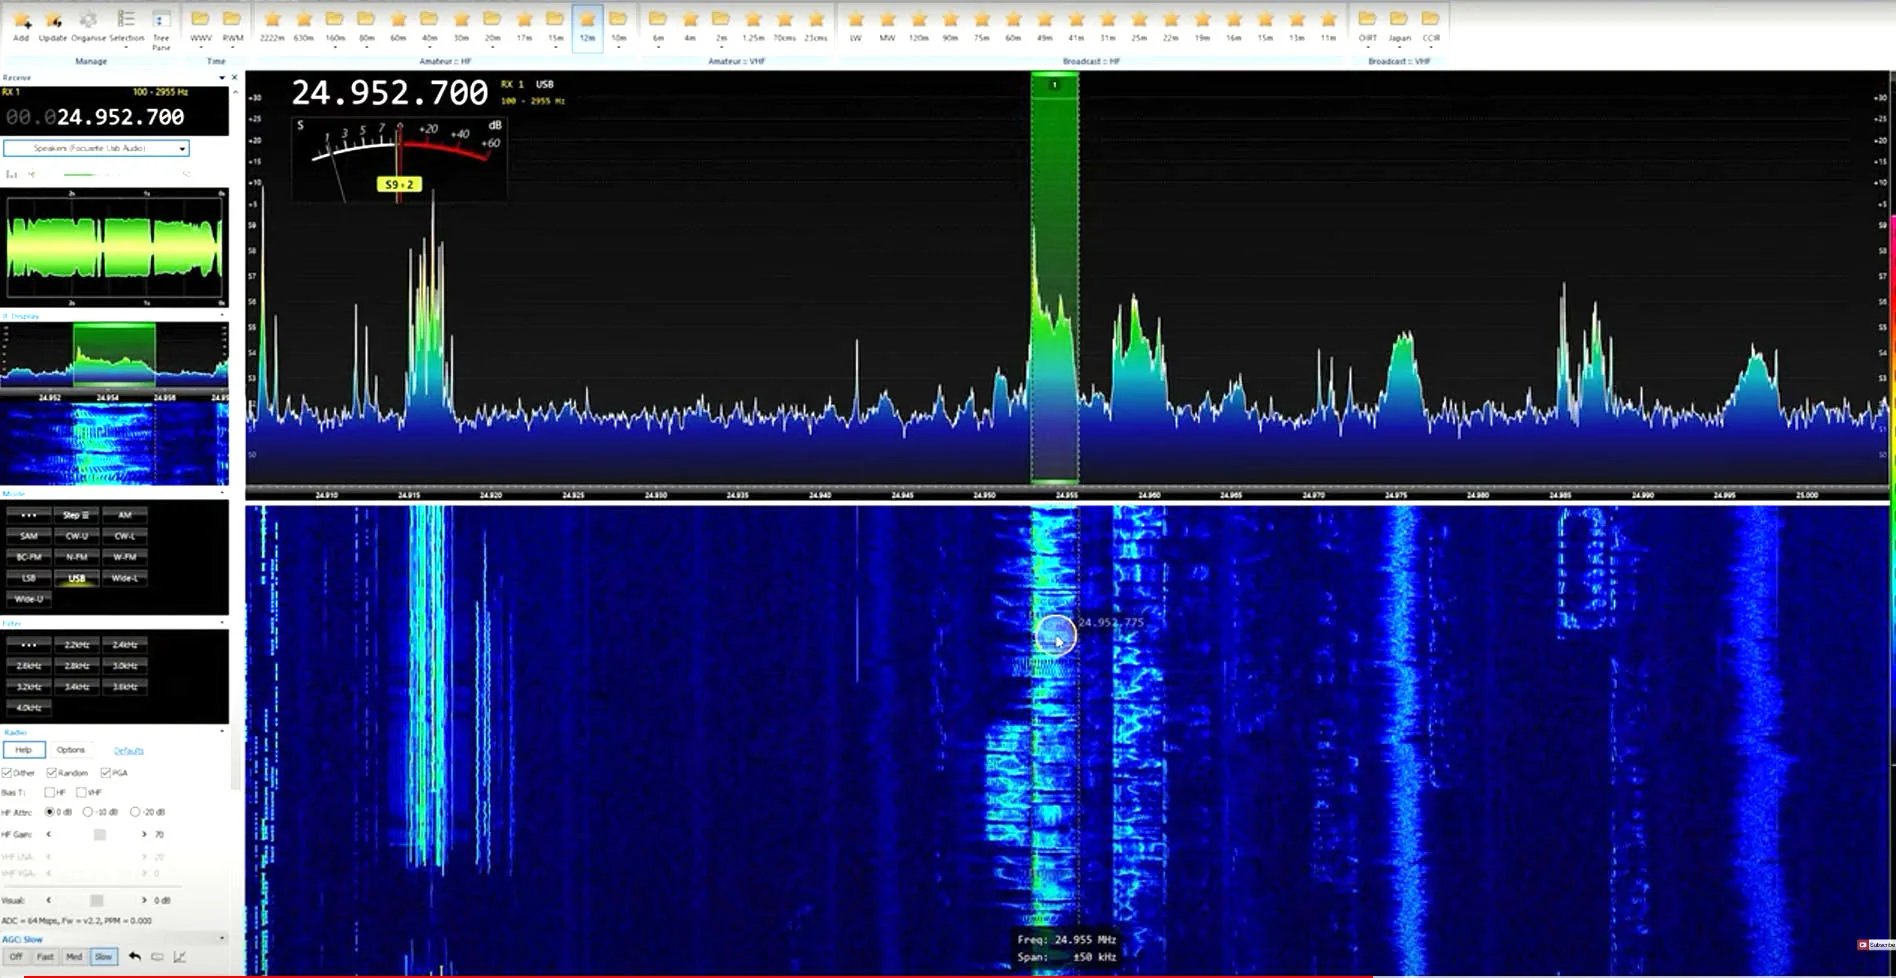1896x978 pixels.
Task: Select the 60m amateur HF band star
Action: pos(398,20)
